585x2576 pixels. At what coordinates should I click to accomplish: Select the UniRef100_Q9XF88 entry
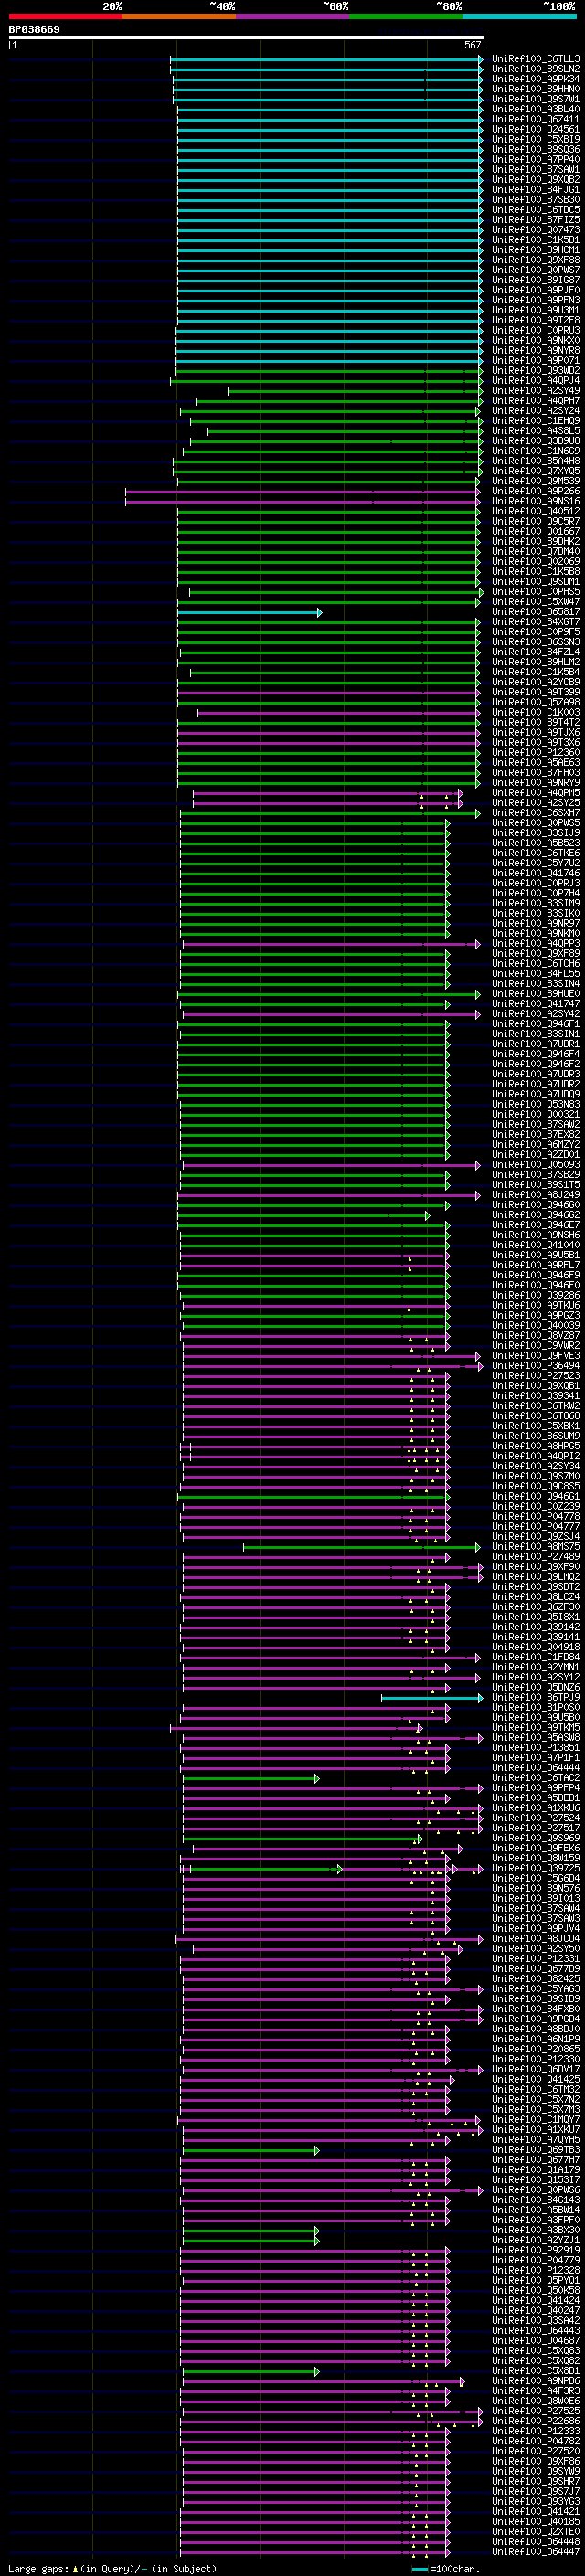point(535,260)
